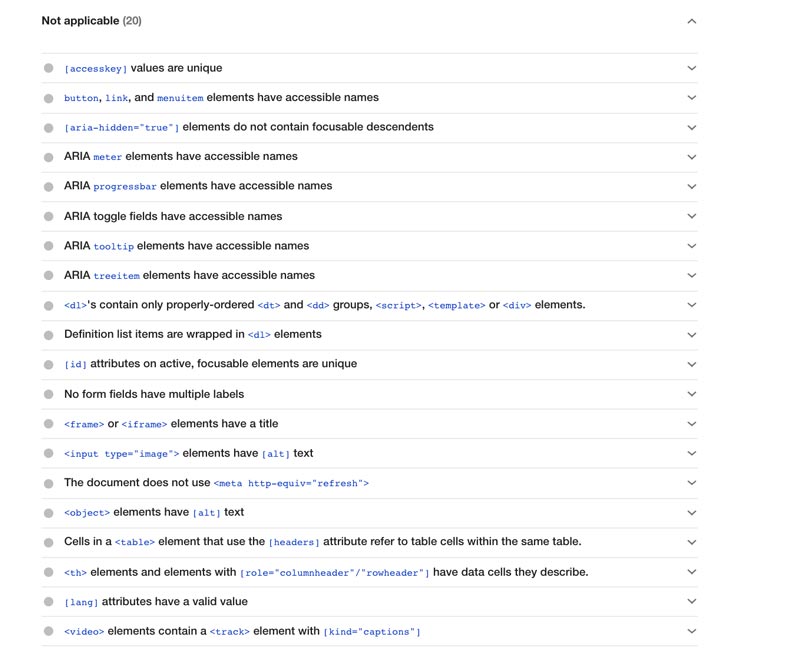
Task: Expand chevron for table headers attribute audit
Action: [691, 543]
